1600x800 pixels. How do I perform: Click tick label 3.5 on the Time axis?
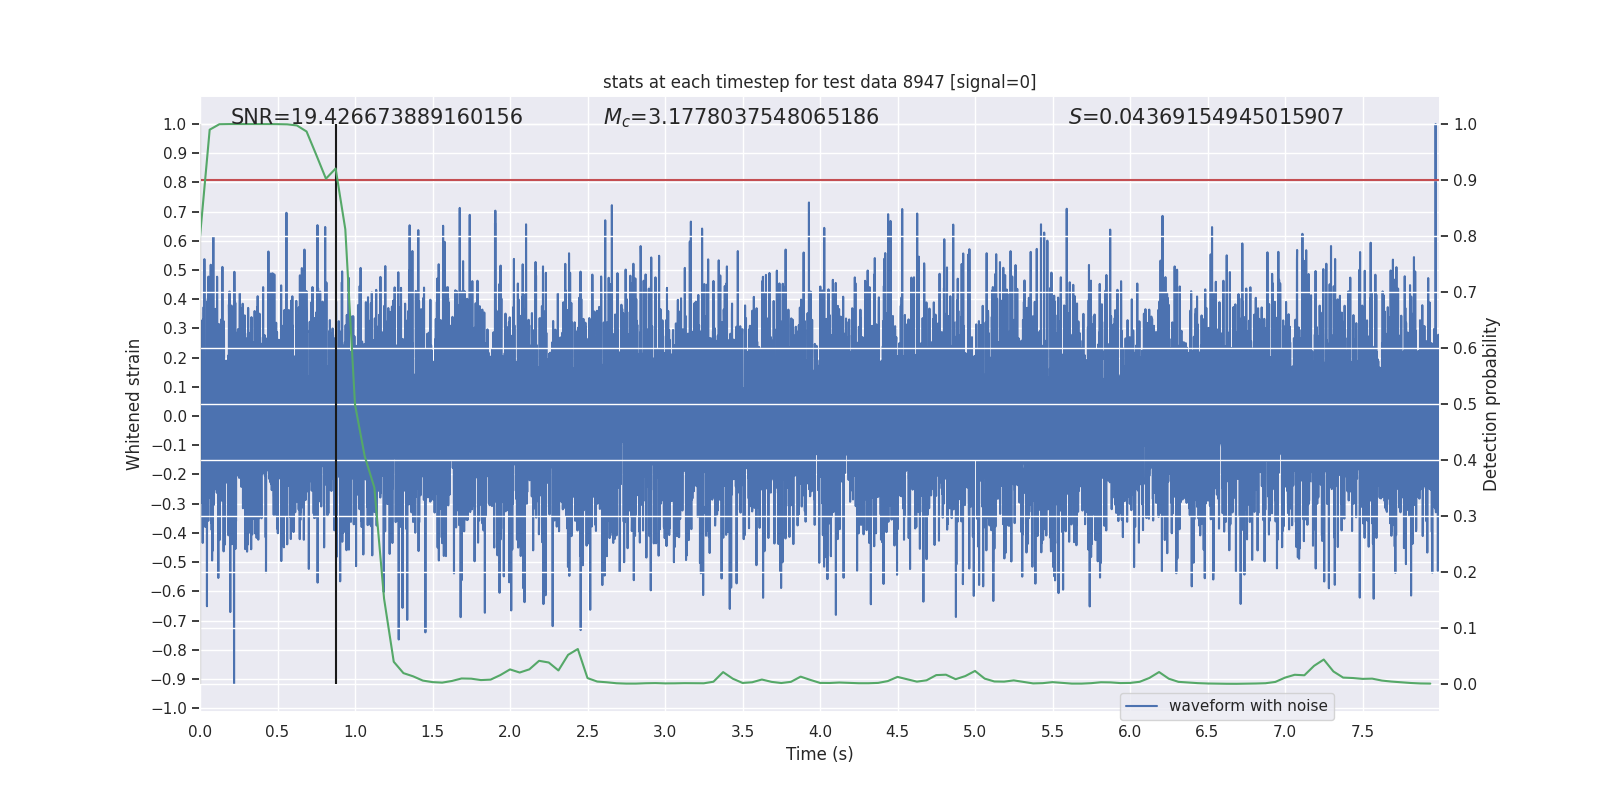(x=742, y=731)
